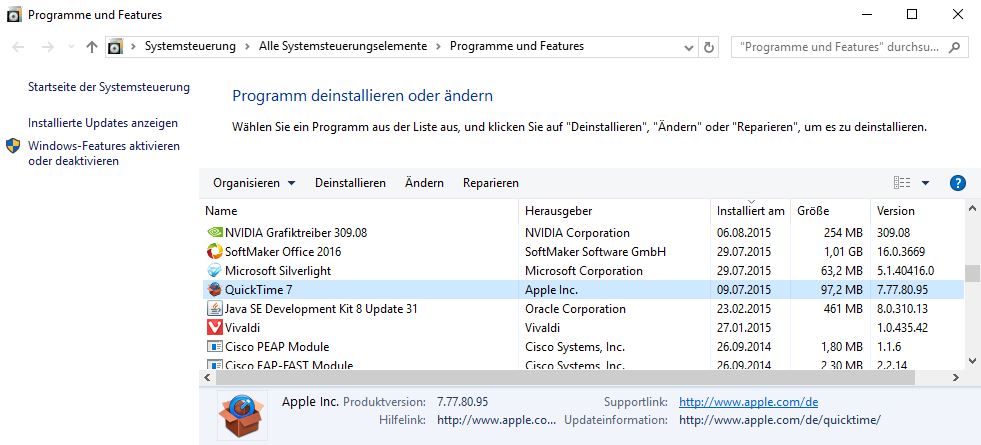Viewport: 981px width, 445px height.
Task: Go back with the left arrow
Action: [x=18, y=47]
